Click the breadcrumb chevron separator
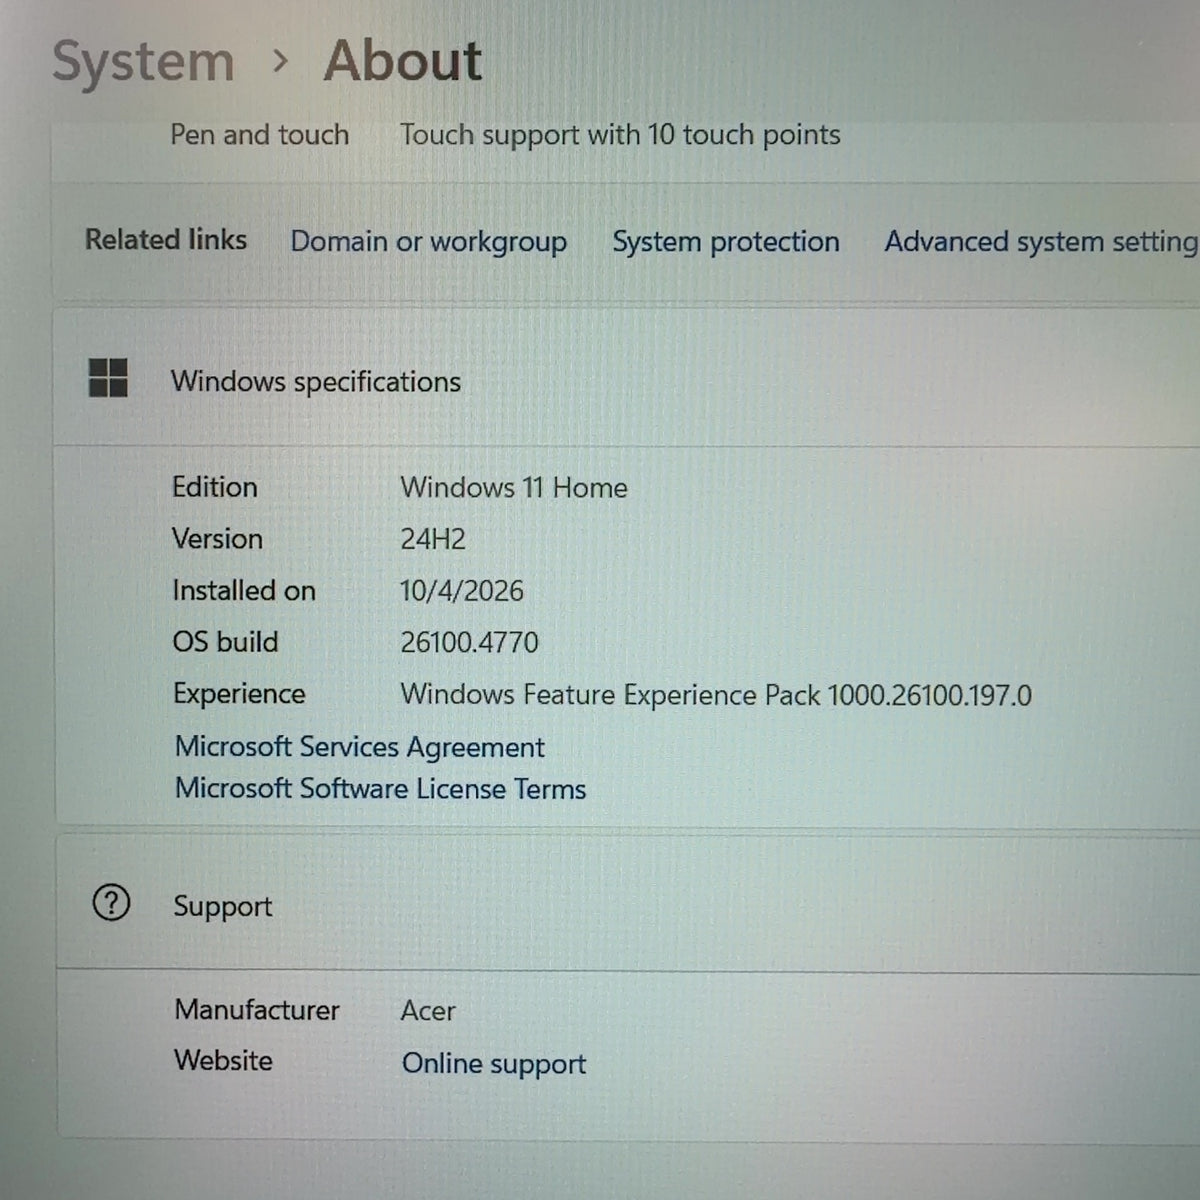The width and height of the screenshot is (1200, 1200). point(280,62)
